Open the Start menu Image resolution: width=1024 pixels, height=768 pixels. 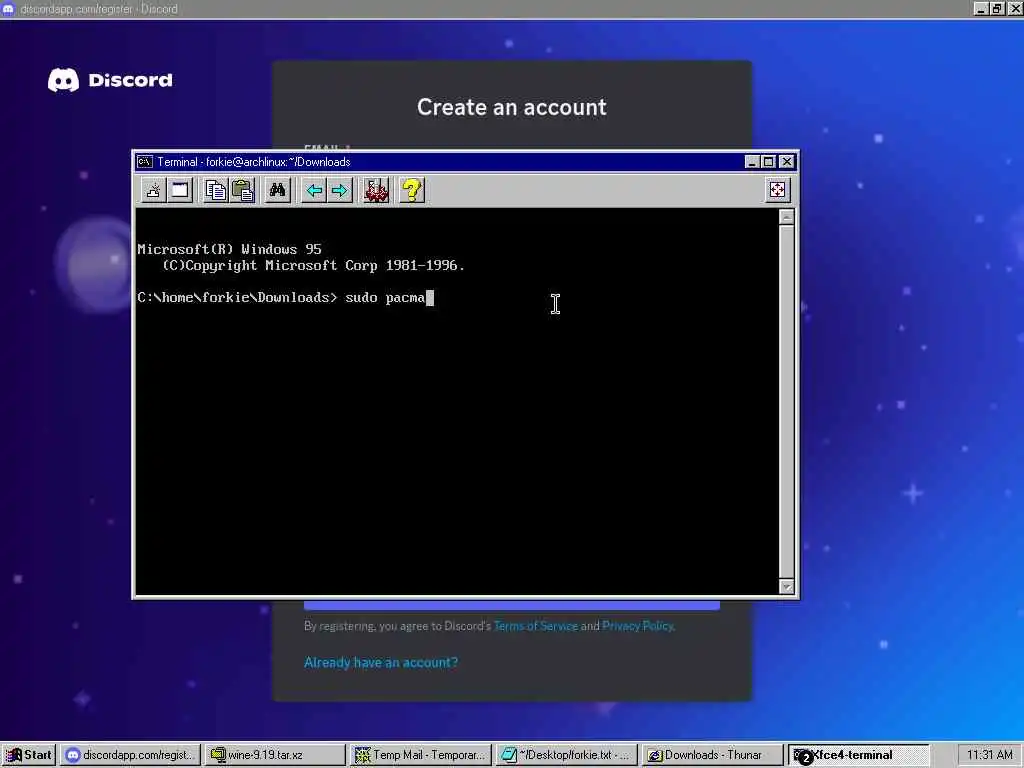29,755
